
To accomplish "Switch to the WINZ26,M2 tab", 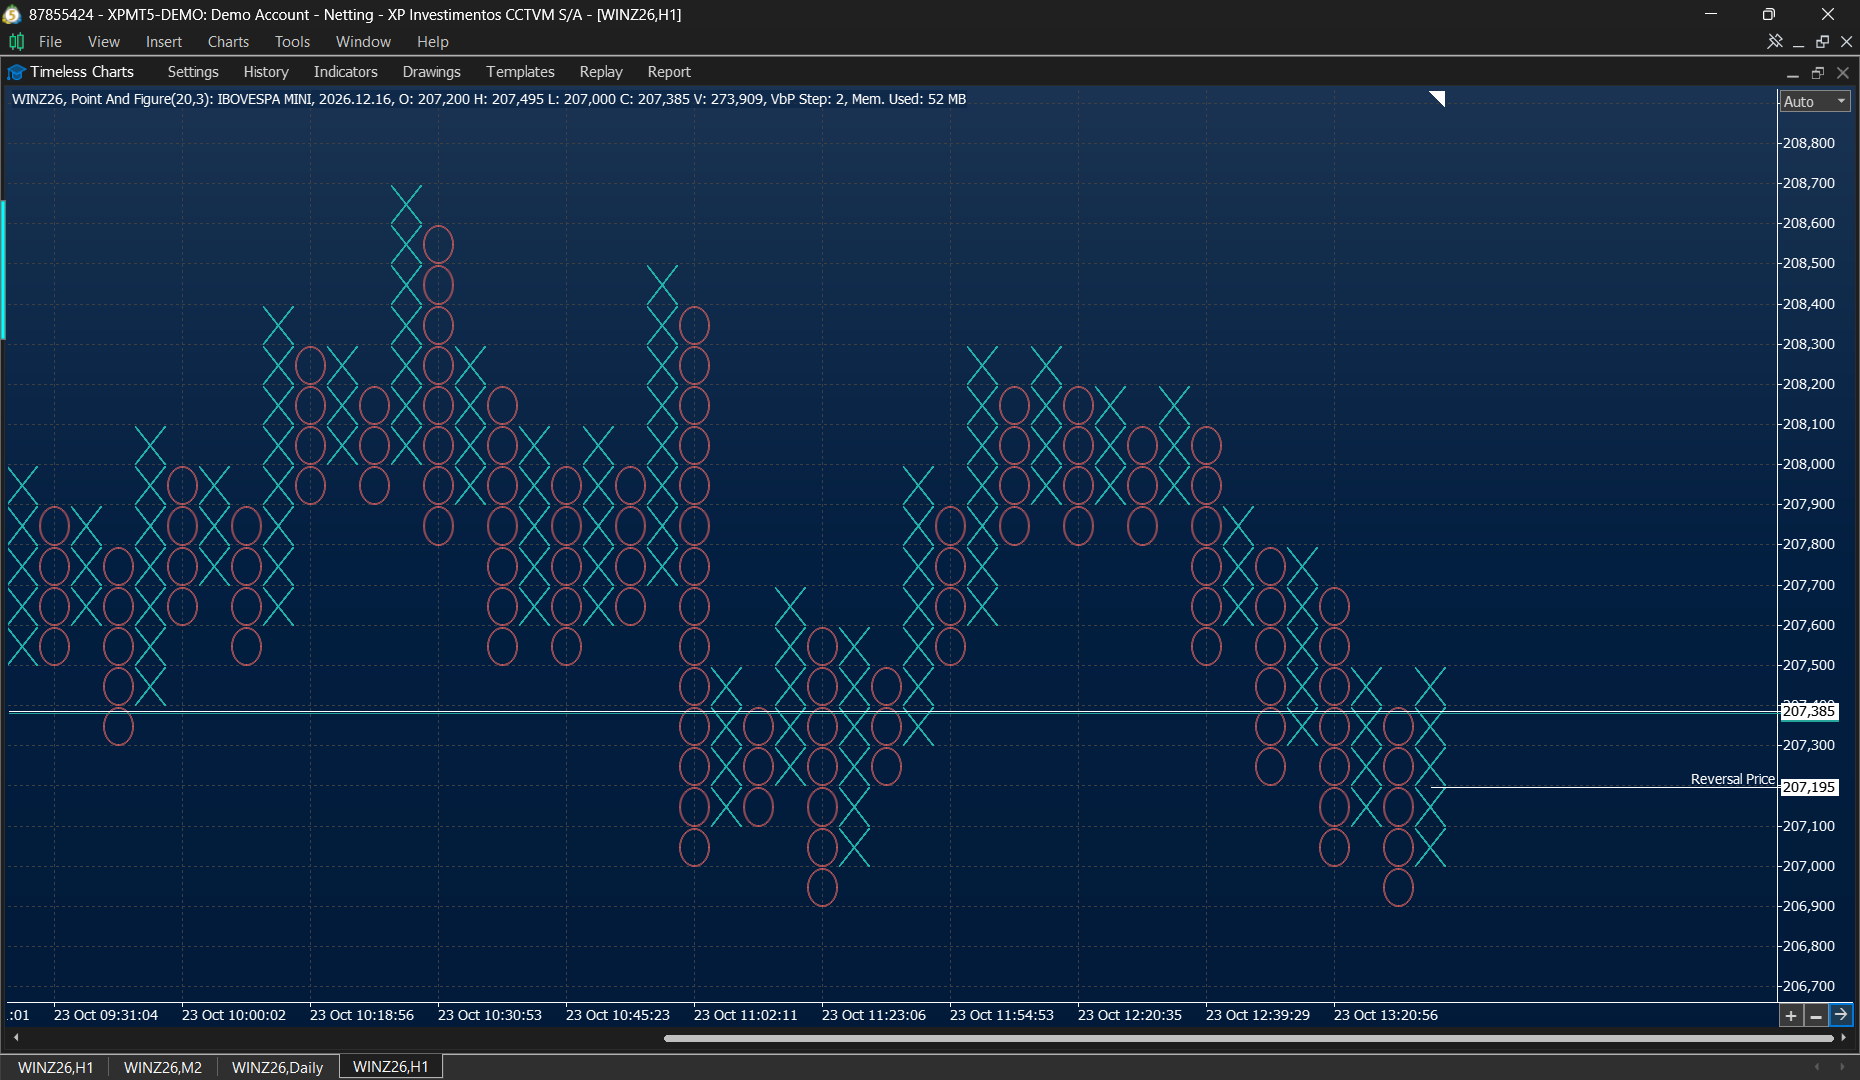I will pos(163,1067).
